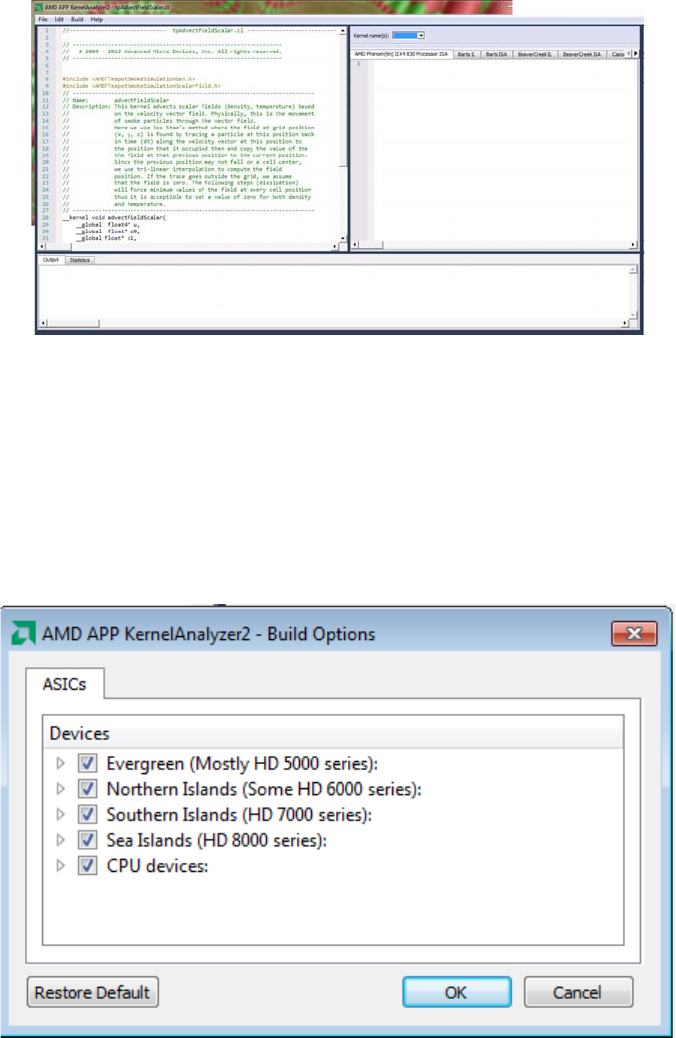Close the Build Options dialog with the X
The width and height of the screenshot is (676, 1038).
click(634, 634)
